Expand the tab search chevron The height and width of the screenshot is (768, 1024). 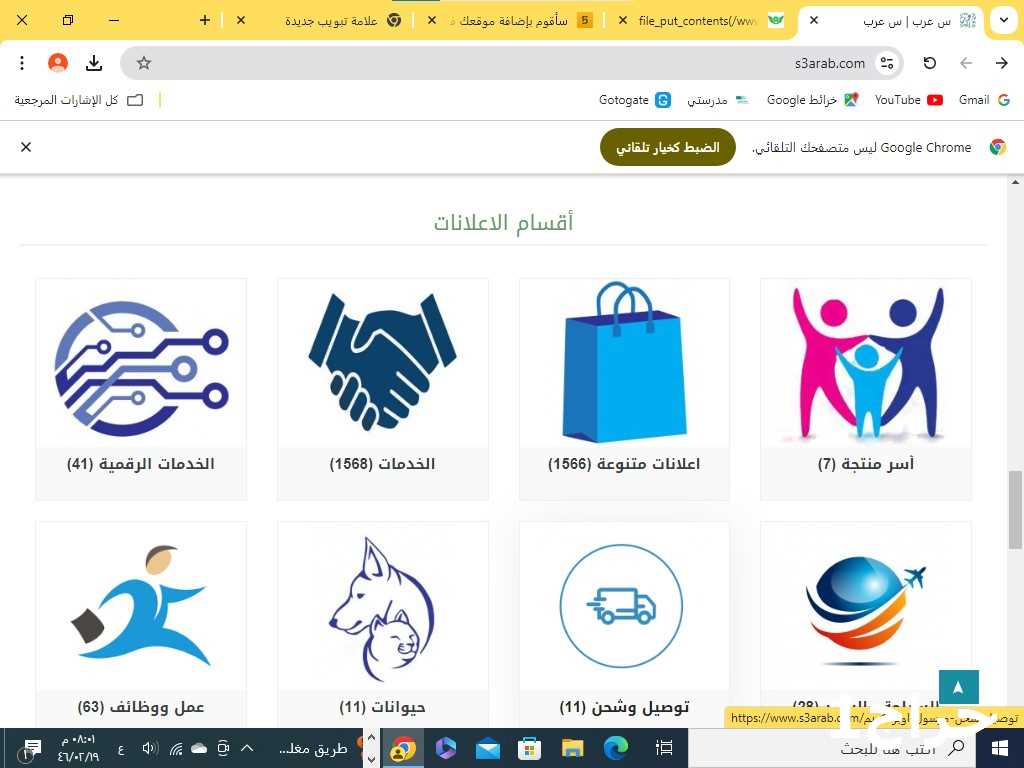point(1004,20)
